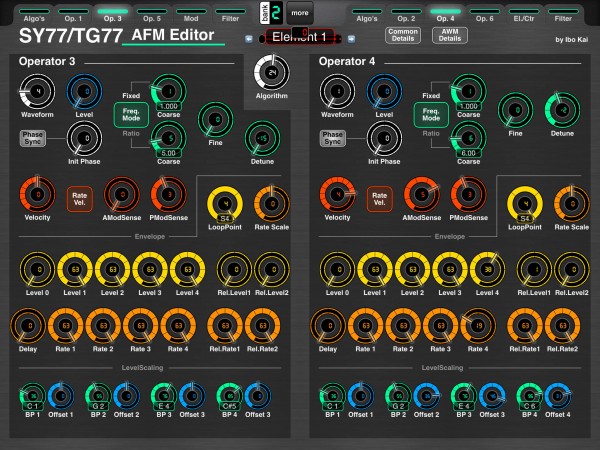Switch to the left Algo's tab
The width and height of the screenshot is (600, 450).
click(x=34, y=15)
